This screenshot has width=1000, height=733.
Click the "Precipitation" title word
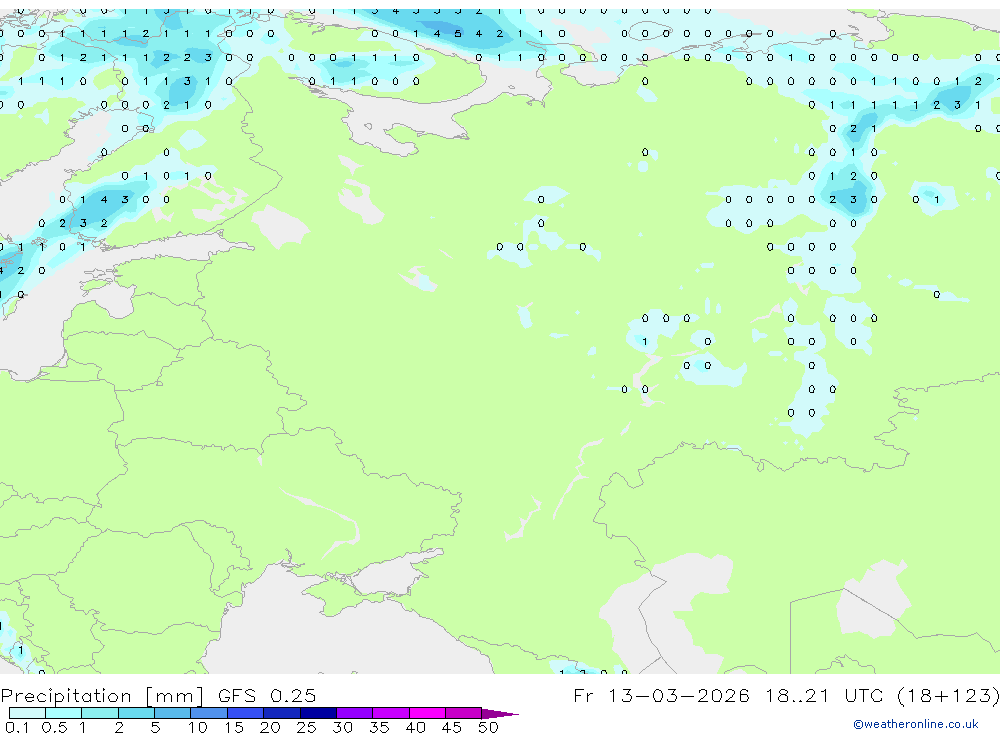[66, 695]
